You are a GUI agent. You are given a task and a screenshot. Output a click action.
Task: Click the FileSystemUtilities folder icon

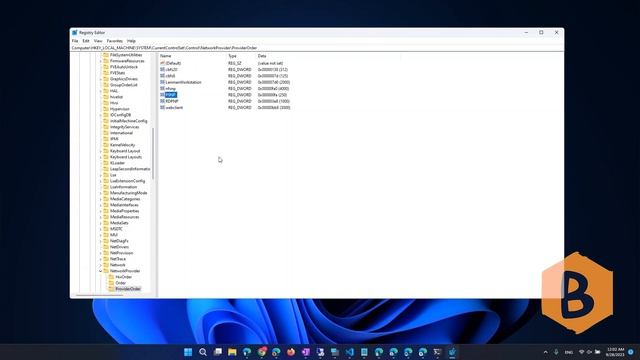(x=106, y=55)
